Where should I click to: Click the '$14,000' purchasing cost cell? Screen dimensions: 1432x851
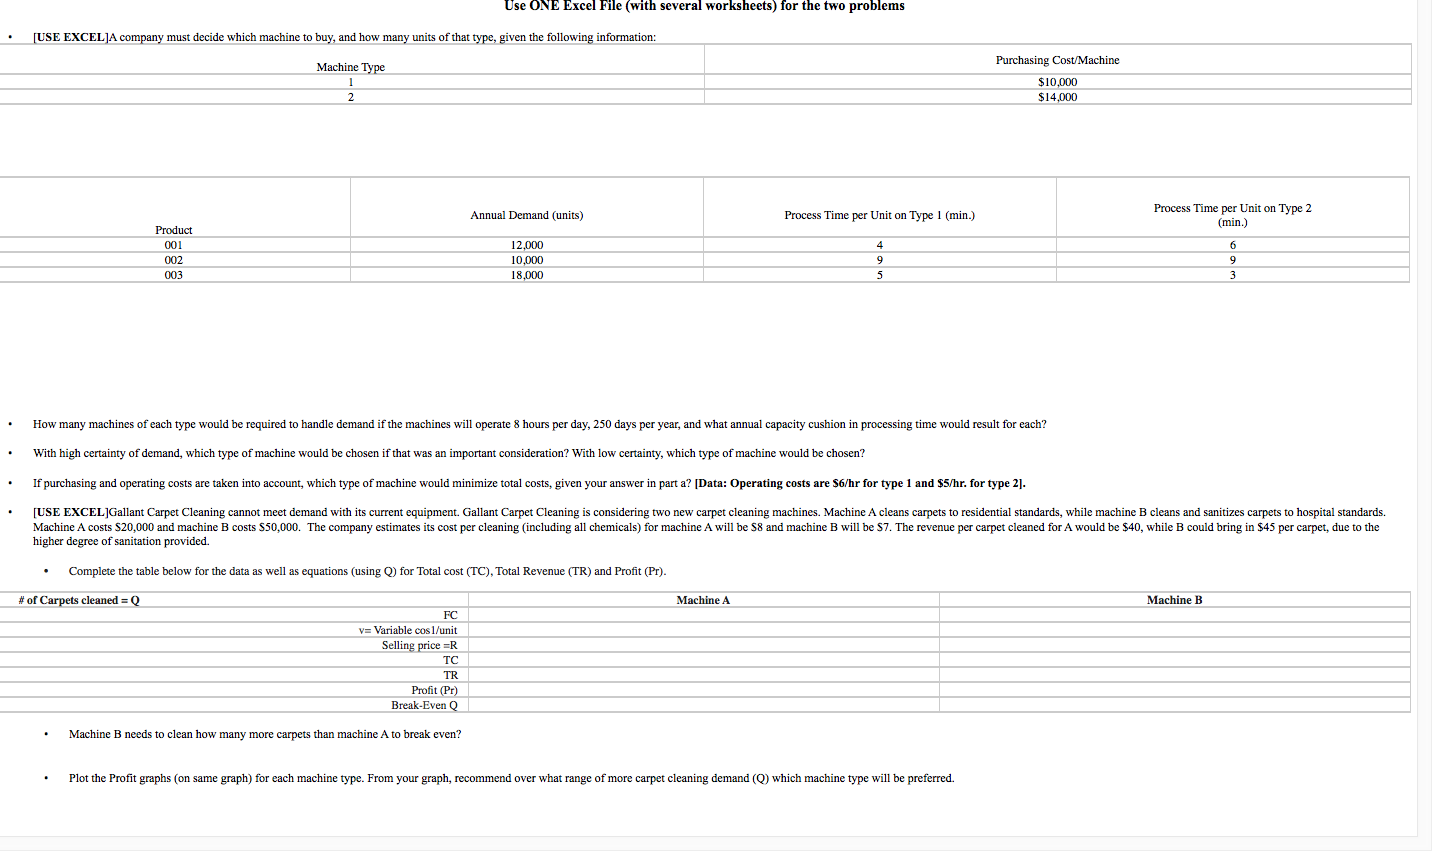[x=1057, y=97]
